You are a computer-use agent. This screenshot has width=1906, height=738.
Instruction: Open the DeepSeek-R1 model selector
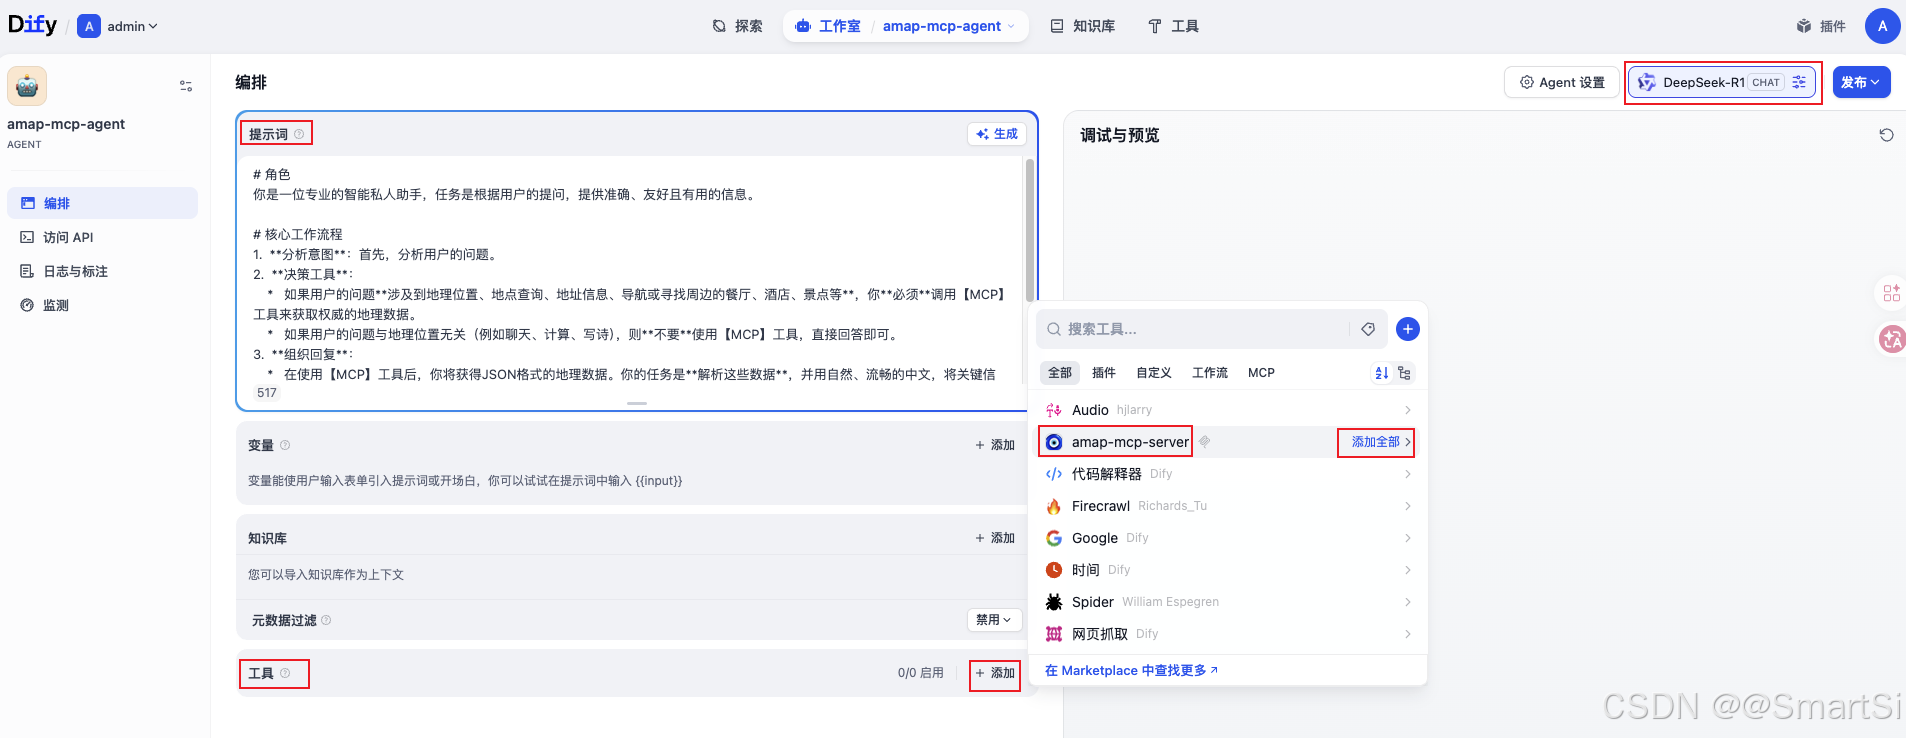pos(1721,82)
